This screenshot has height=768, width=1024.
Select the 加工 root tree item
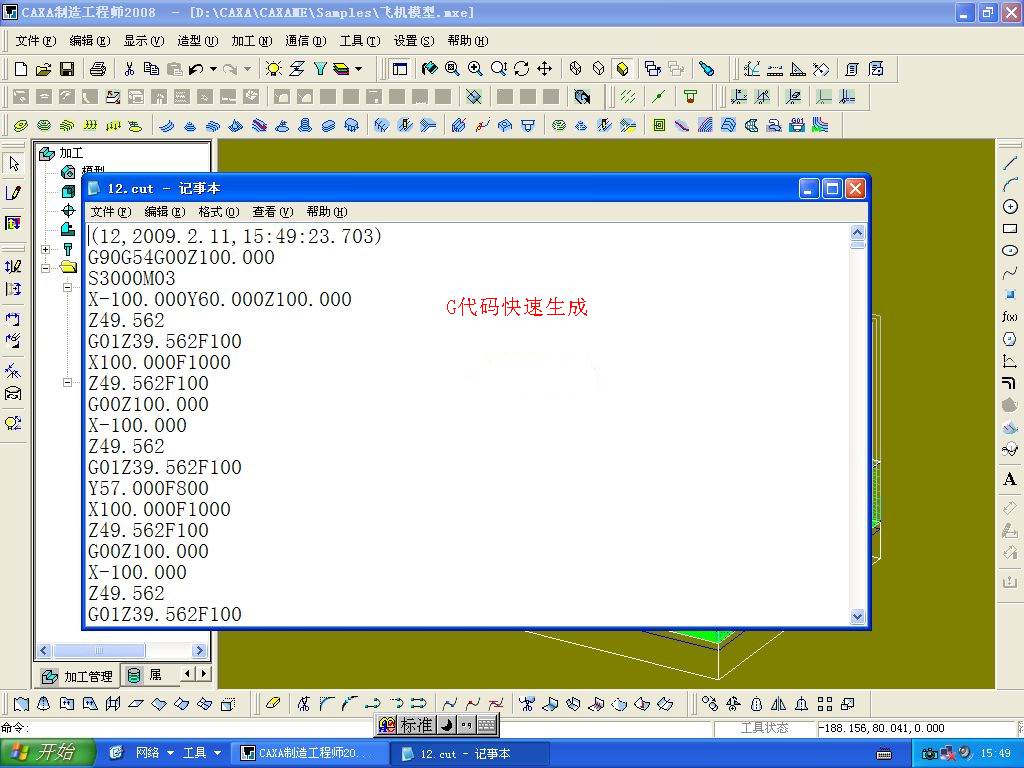[x=71, y=153]
